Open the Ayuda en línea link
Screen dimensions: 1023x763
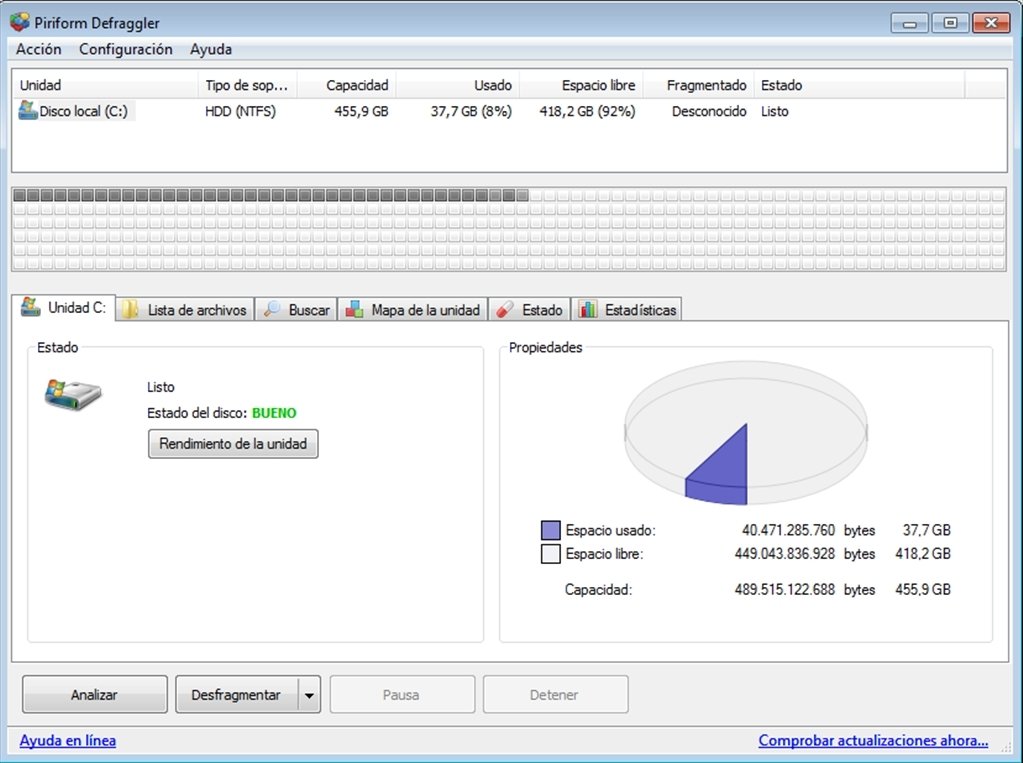pyautogui.click(x=68, y=741)
